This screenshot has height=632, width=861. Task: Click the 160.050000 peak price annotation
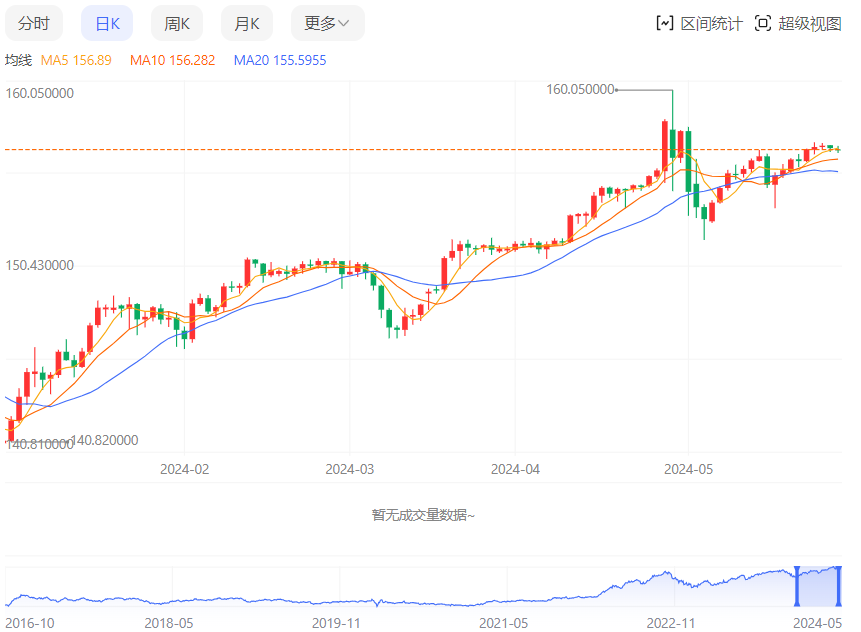[580, 90]
